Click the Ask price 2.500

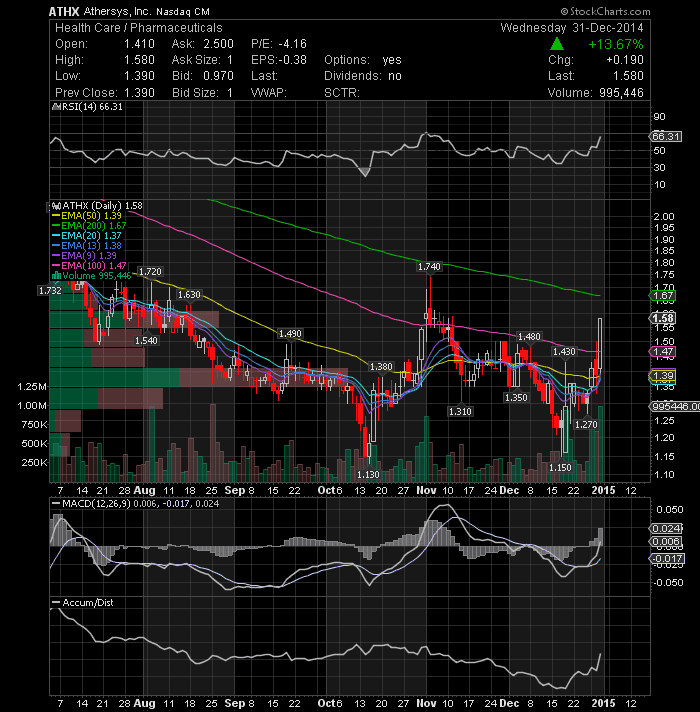(x=218, y=44)
